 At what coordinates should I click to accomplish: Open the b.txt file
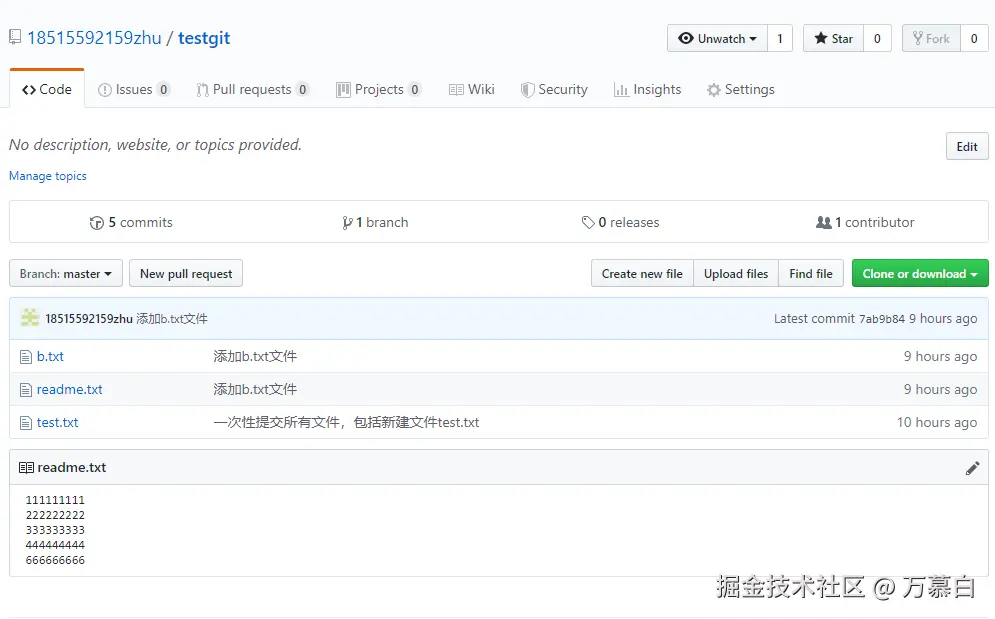[50, 356]
